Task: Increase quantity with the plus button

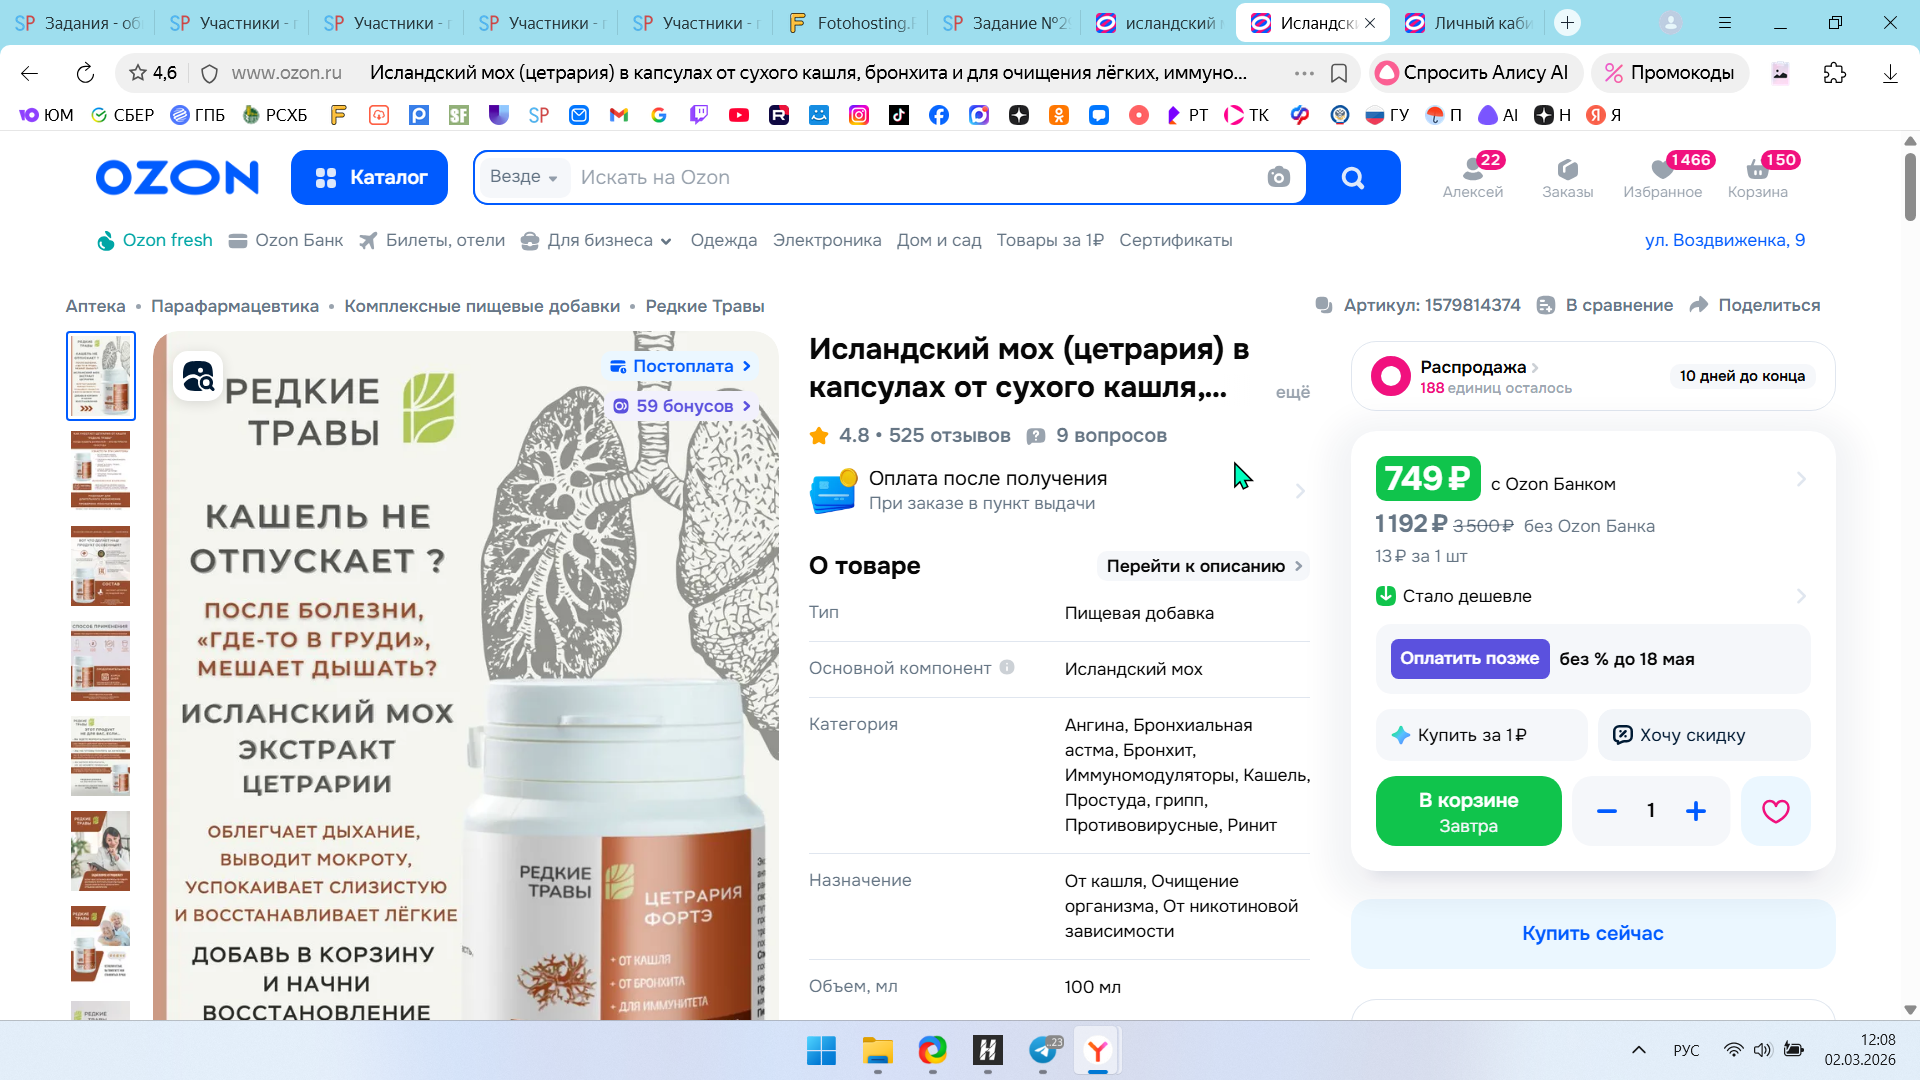Action: [x=1696, y=811]
